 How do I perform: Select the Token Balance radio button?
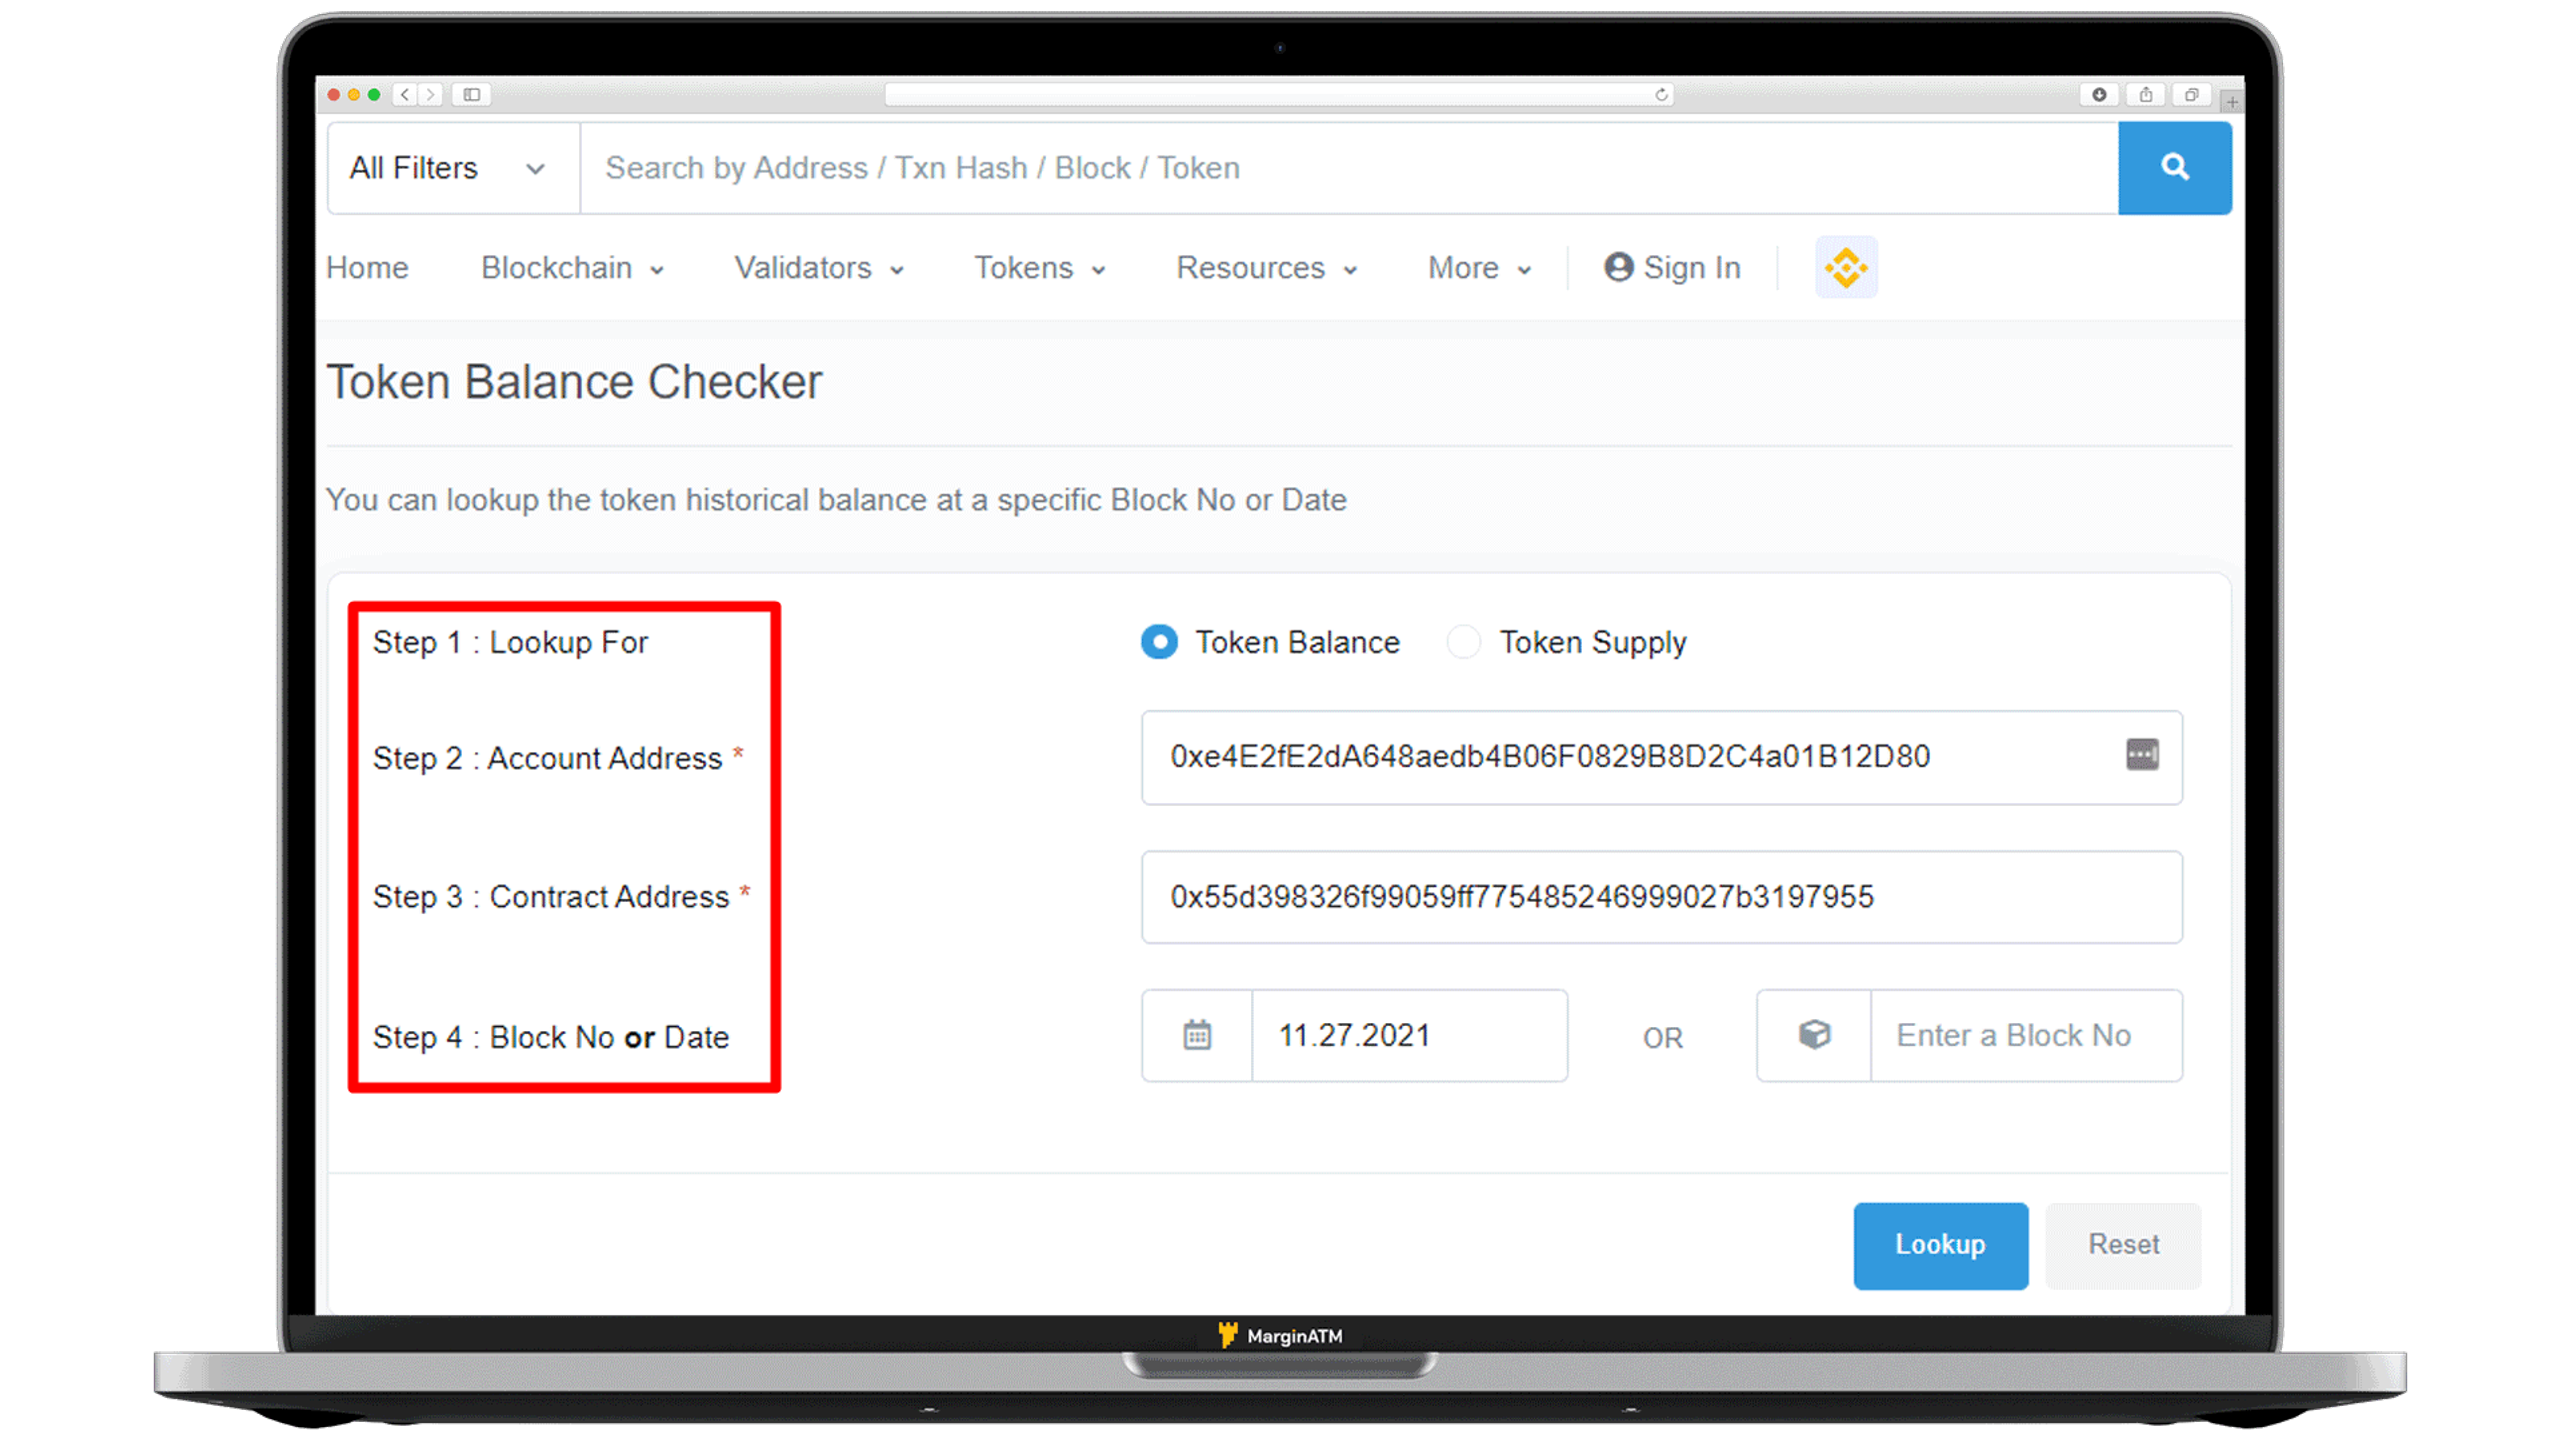(1159, 642)
